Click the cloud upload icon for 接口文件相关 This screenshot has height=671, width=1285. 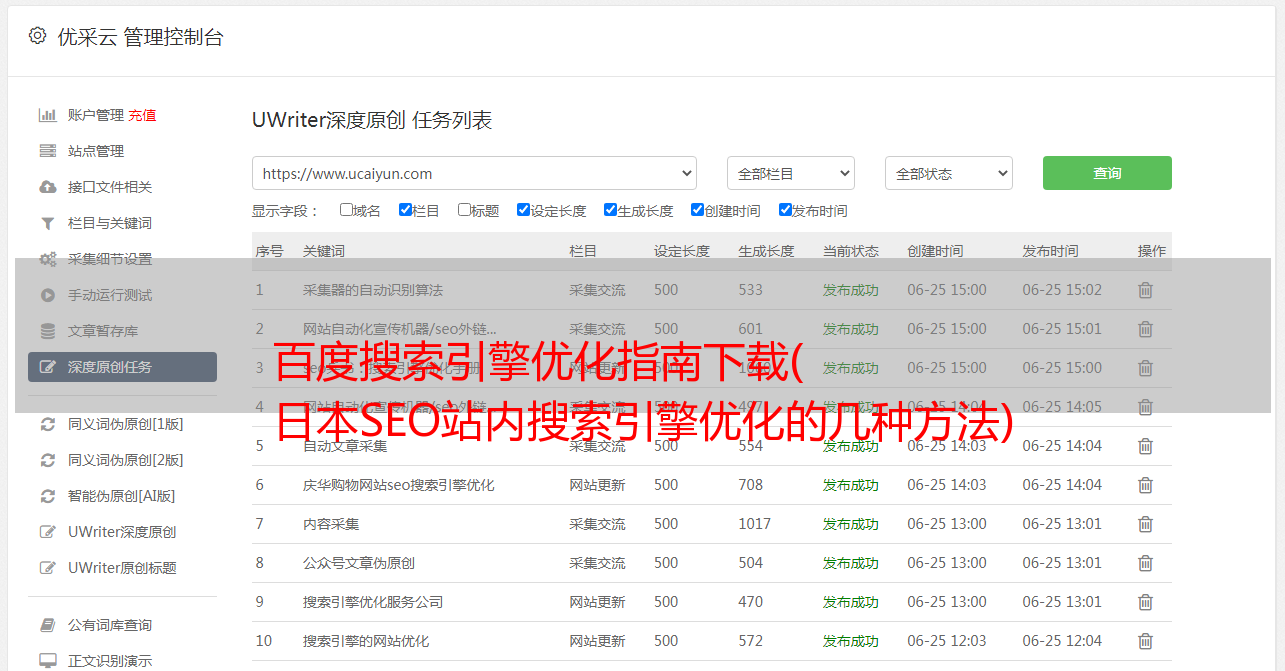(x=47, y=187)
